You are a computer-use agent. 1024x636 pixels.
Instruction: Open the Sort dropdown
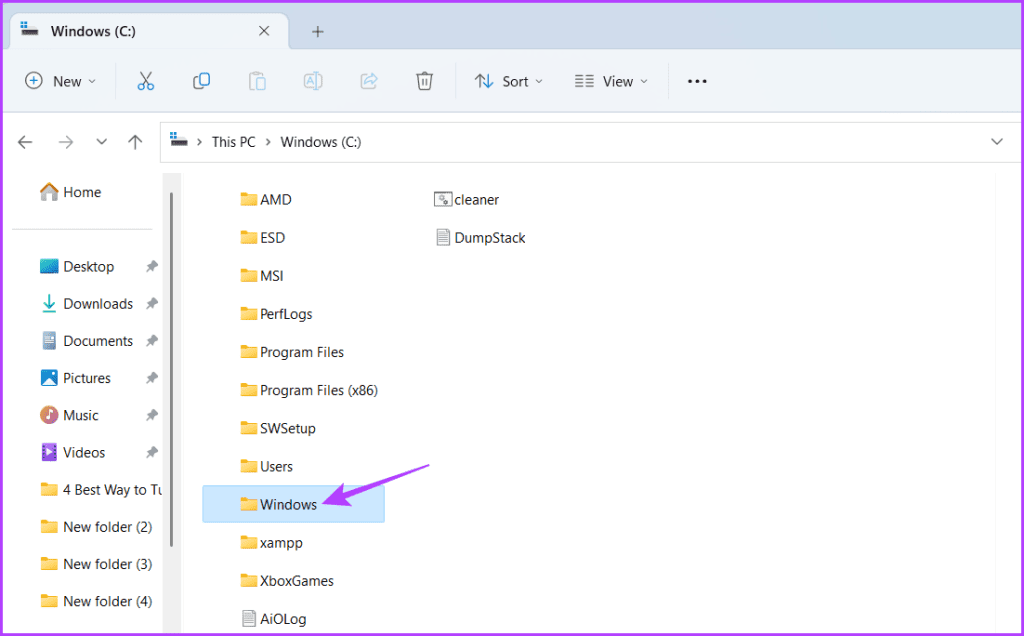pos(509,81)
